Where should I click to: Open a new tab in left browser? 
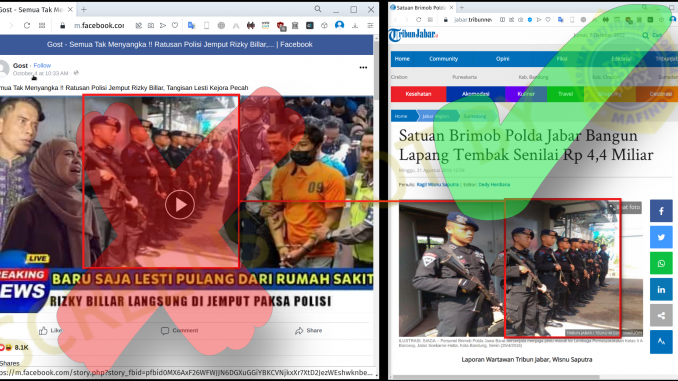(84, 9)
